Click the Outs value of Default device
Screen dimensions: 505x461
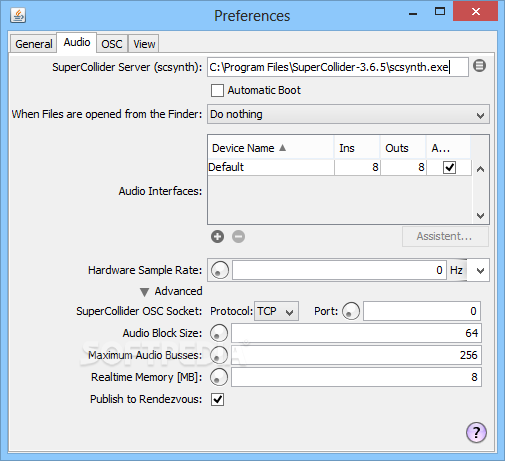point(403,167)
